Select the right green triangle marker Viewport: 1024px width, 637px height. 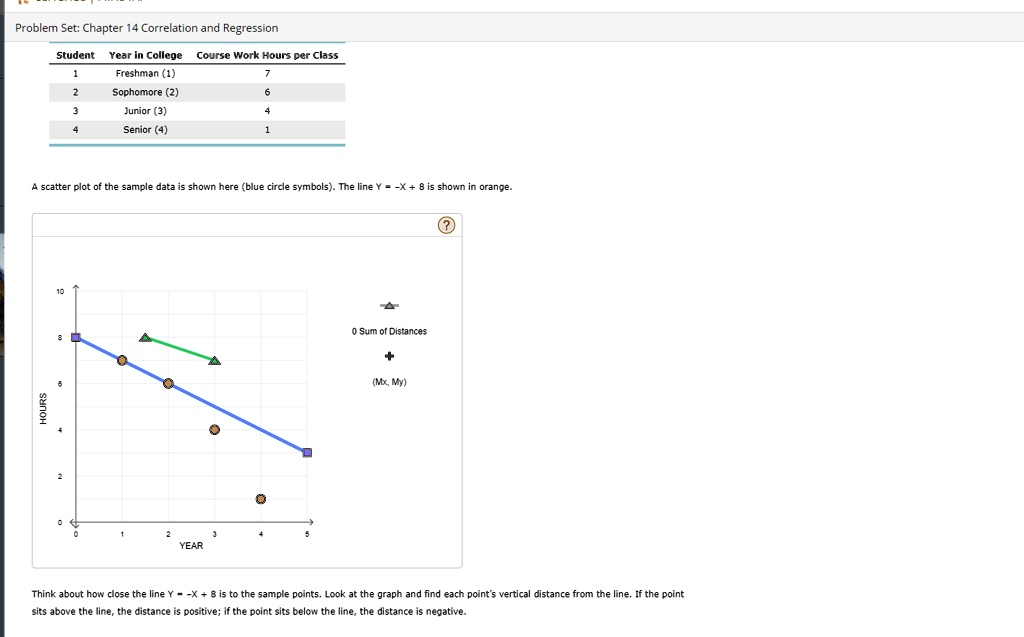[x=213, y=359]
